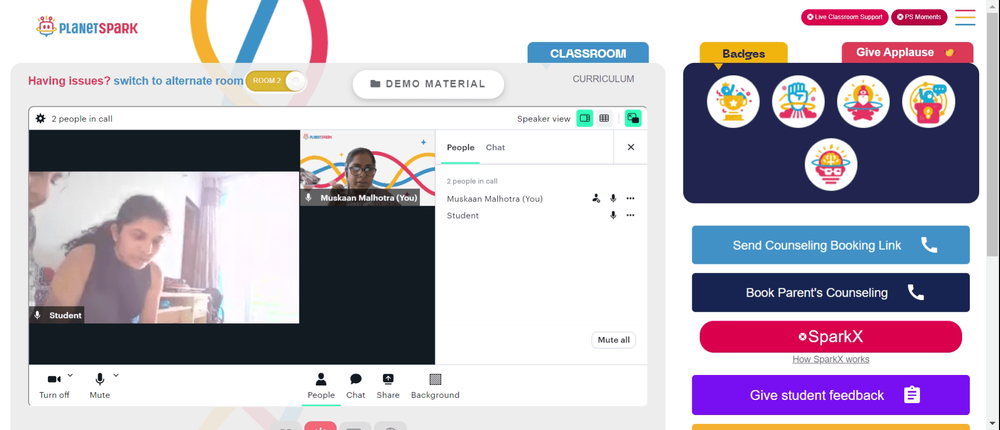Select Muskaan Malhotra video thumbnail
The width and height of the screenshot is (1000, 430).
coord(367,168)
